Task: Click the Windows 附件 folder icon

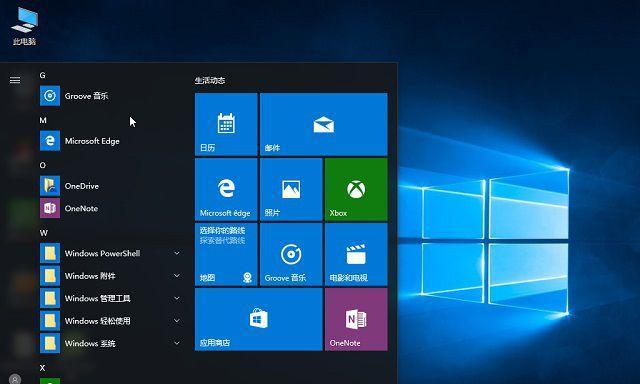Action: [50, 275]
